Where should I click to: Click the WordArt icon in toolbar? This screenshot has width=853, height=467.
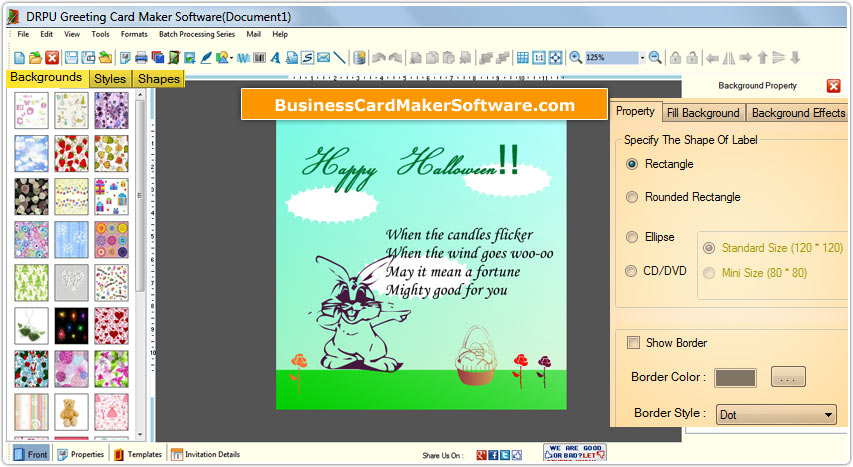pyautogui.click(x=243, y=58)
